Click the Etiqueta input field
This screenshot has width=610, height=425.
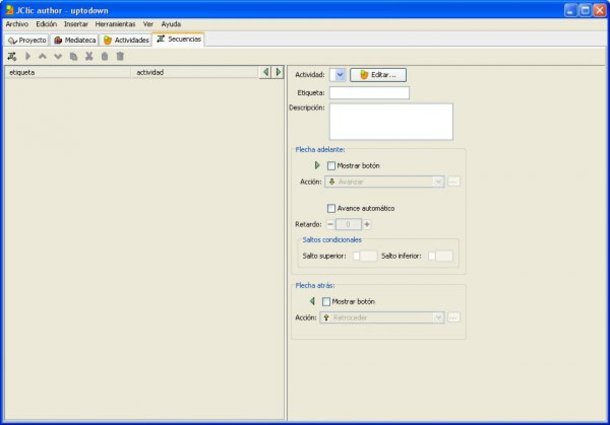(369, 93)
